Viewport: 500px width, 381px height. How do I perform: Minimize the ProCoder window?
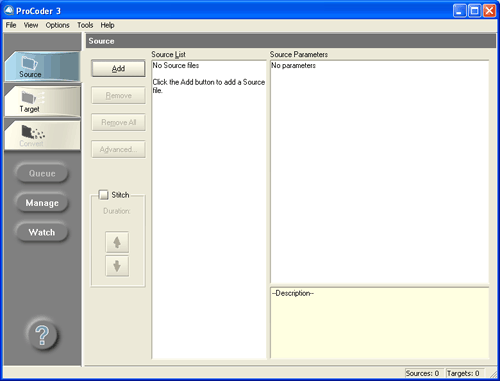tap(459, 11)
